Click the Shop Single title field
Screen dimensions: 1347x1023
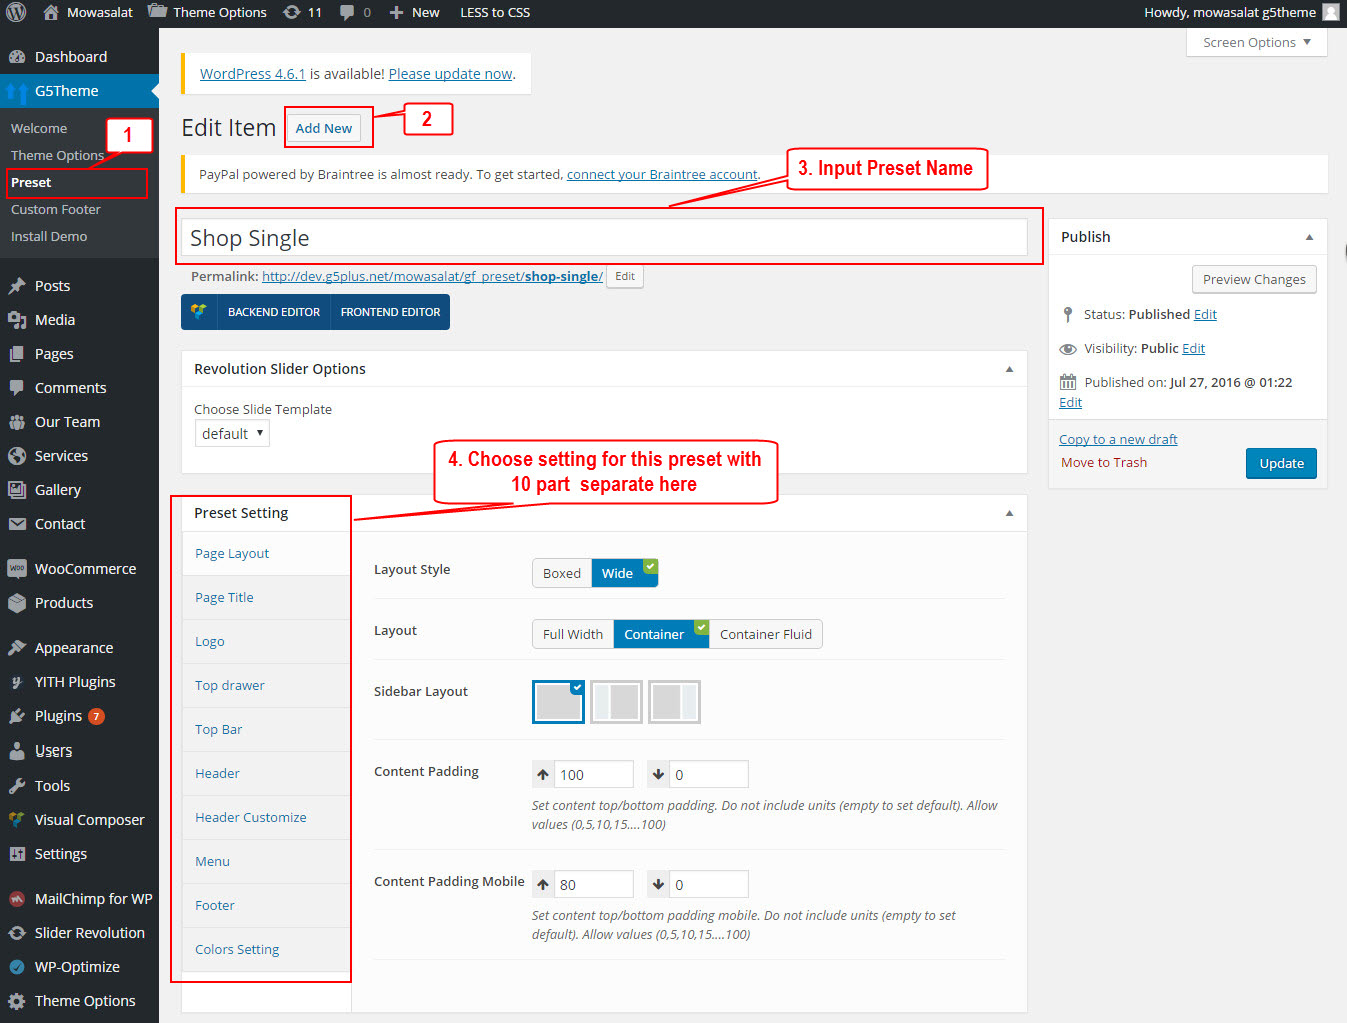tap(604, 238)
